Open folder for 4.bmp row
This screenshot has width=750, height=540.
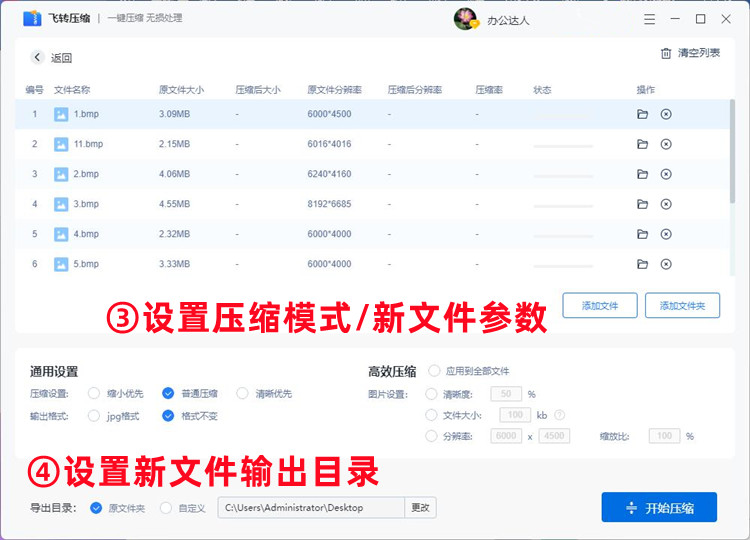642,234
